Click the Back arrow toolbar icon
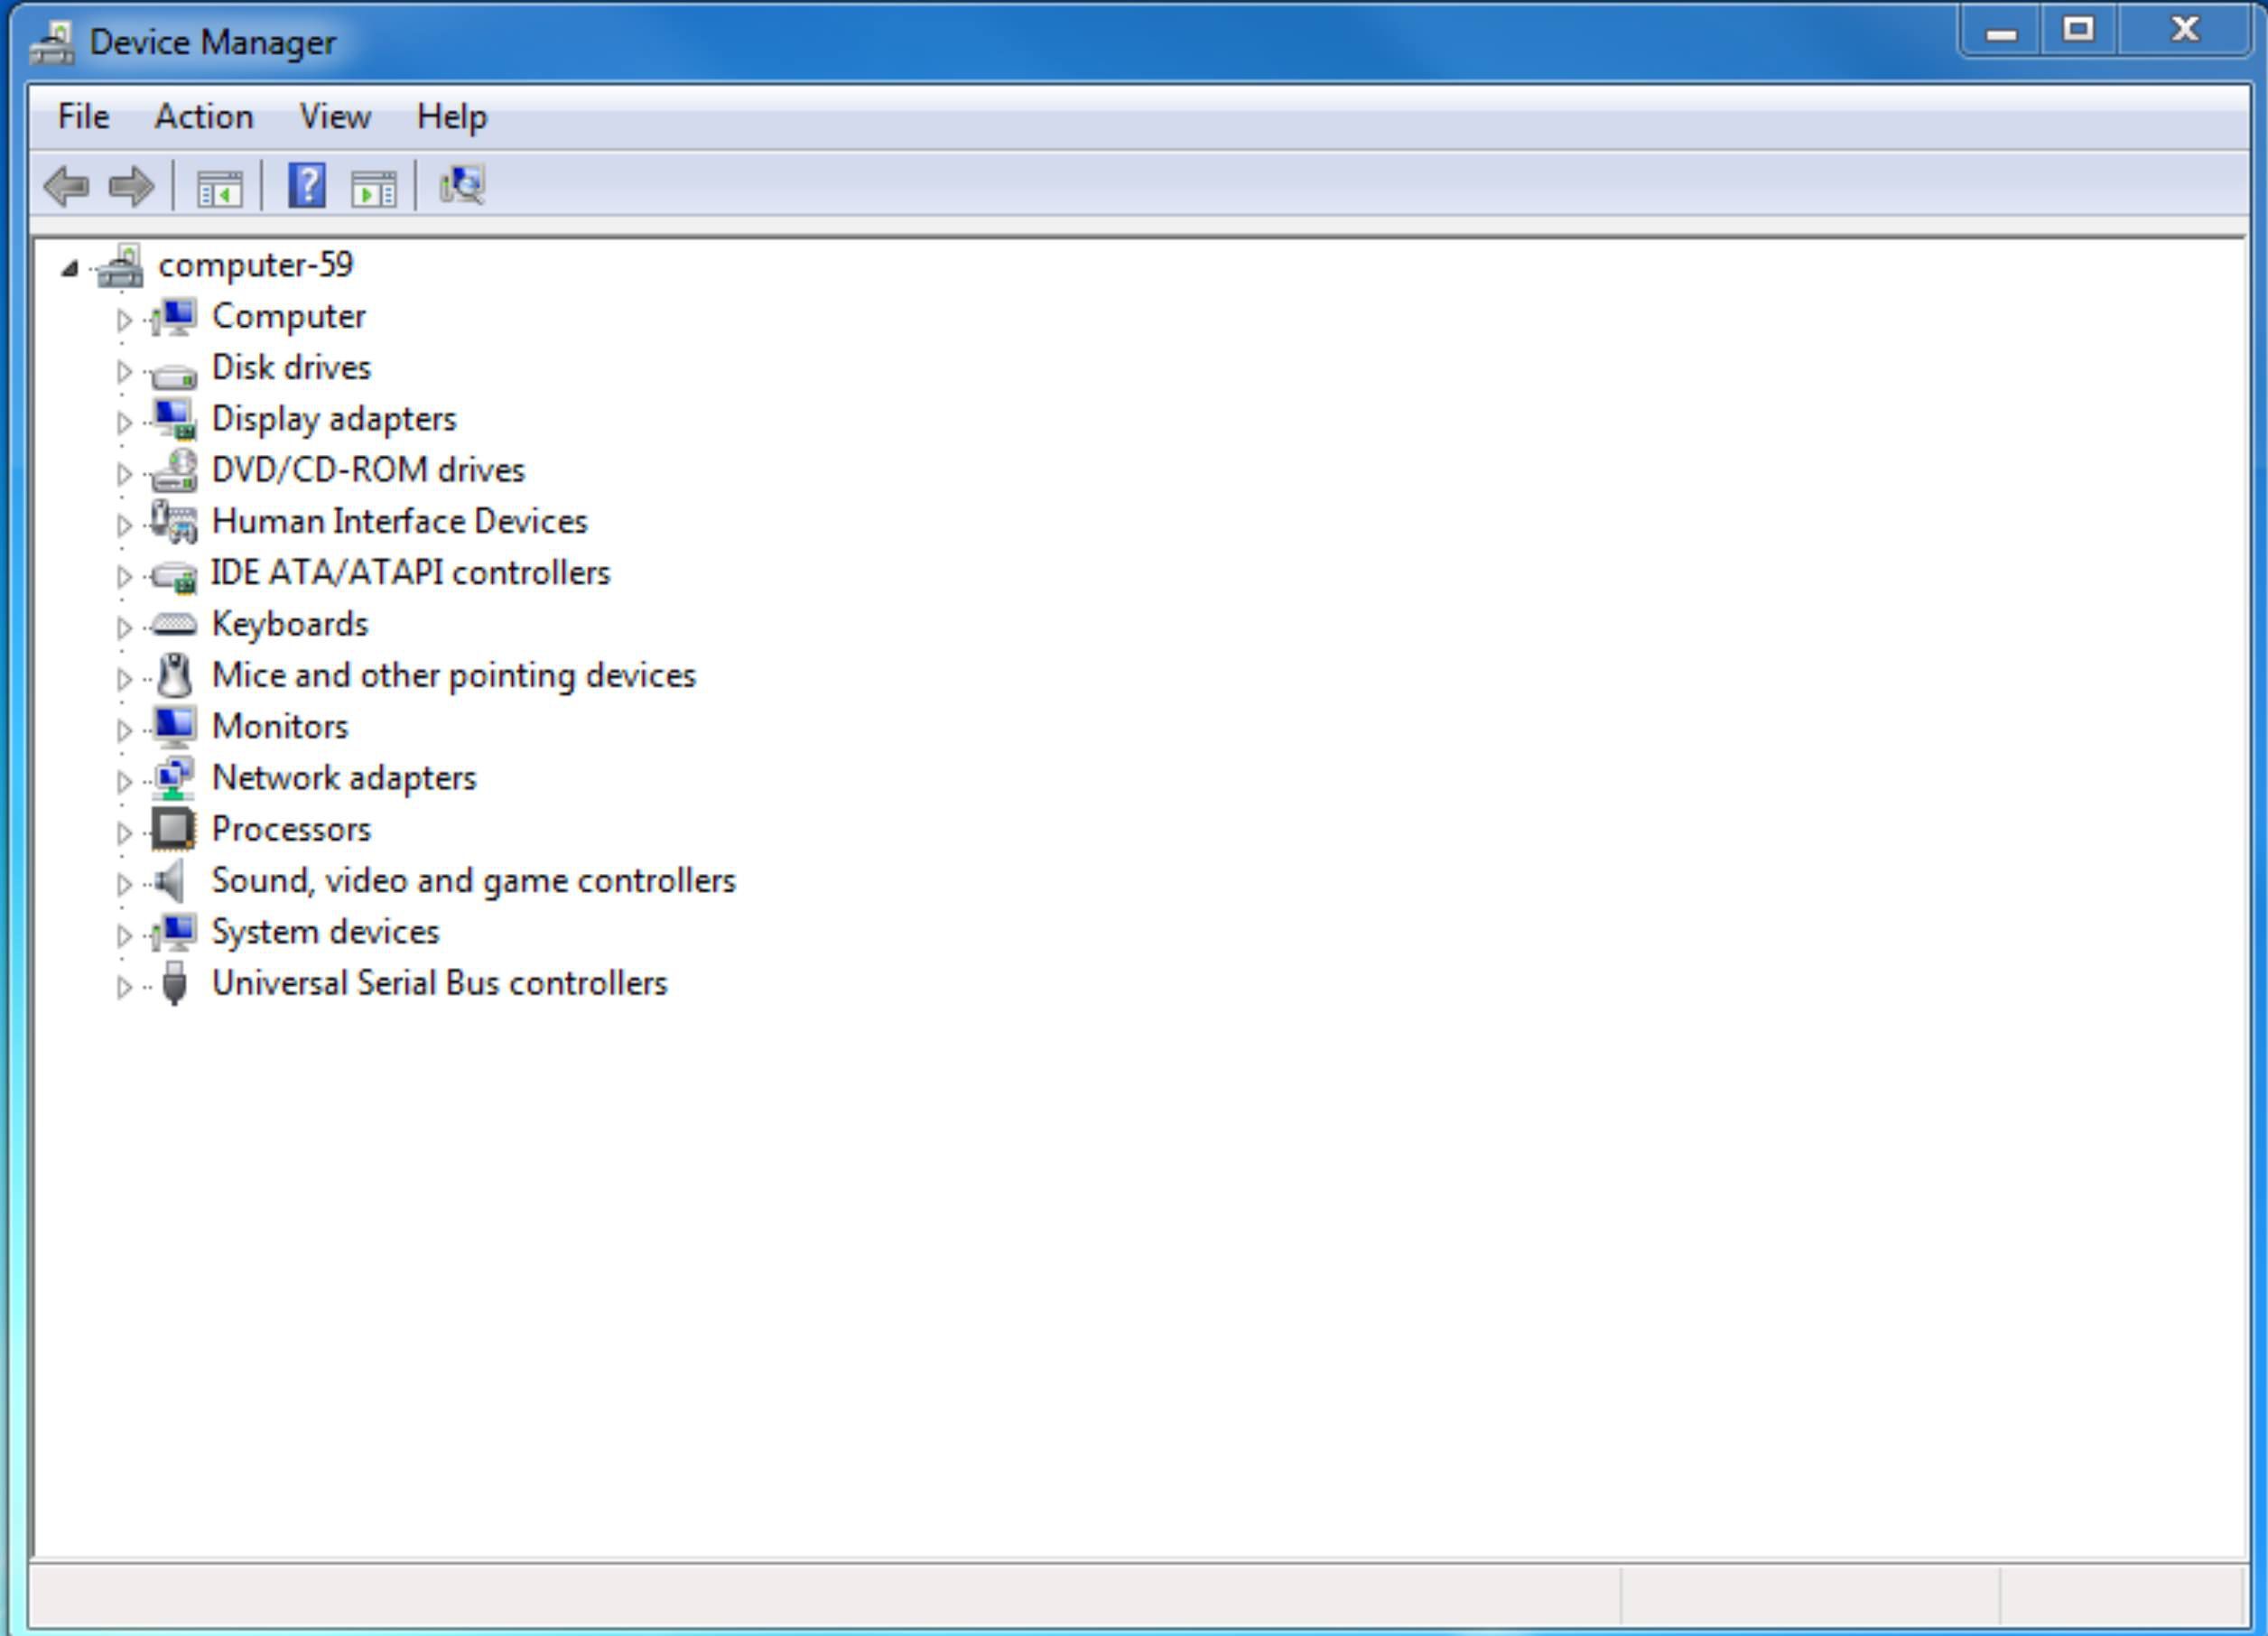This screenshot has width=2268, height=1636. (x=66, y=186)
